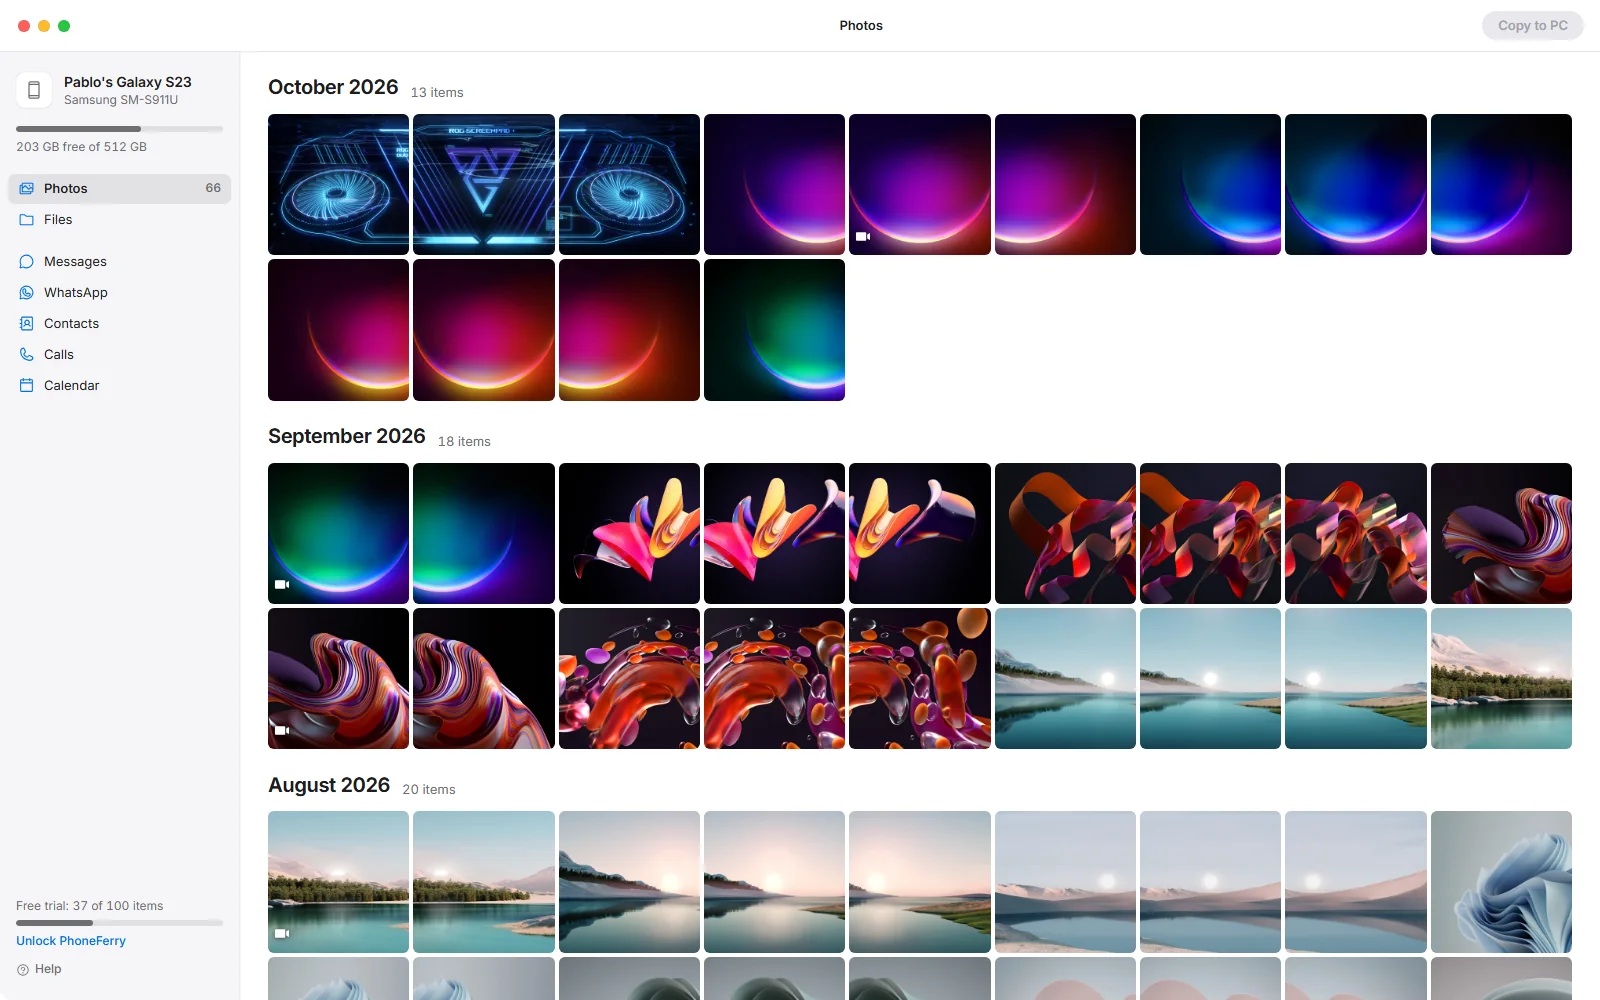Click the Calls phone icon

point(27,355)
